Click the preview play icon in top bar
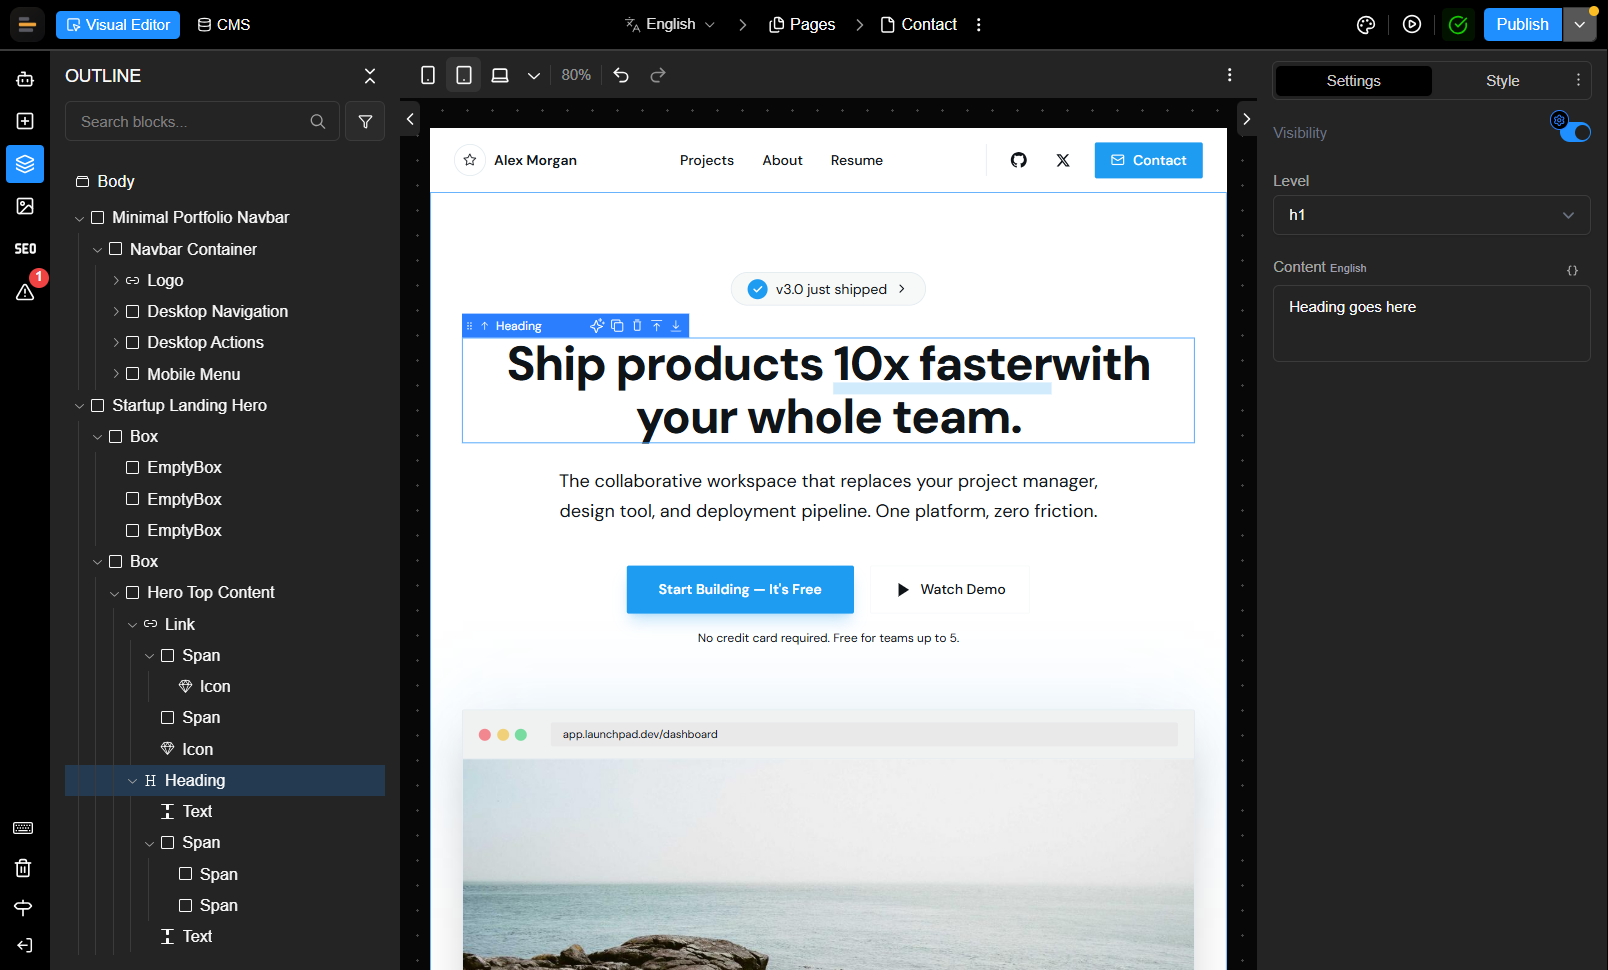 [x=1412, y=25]
